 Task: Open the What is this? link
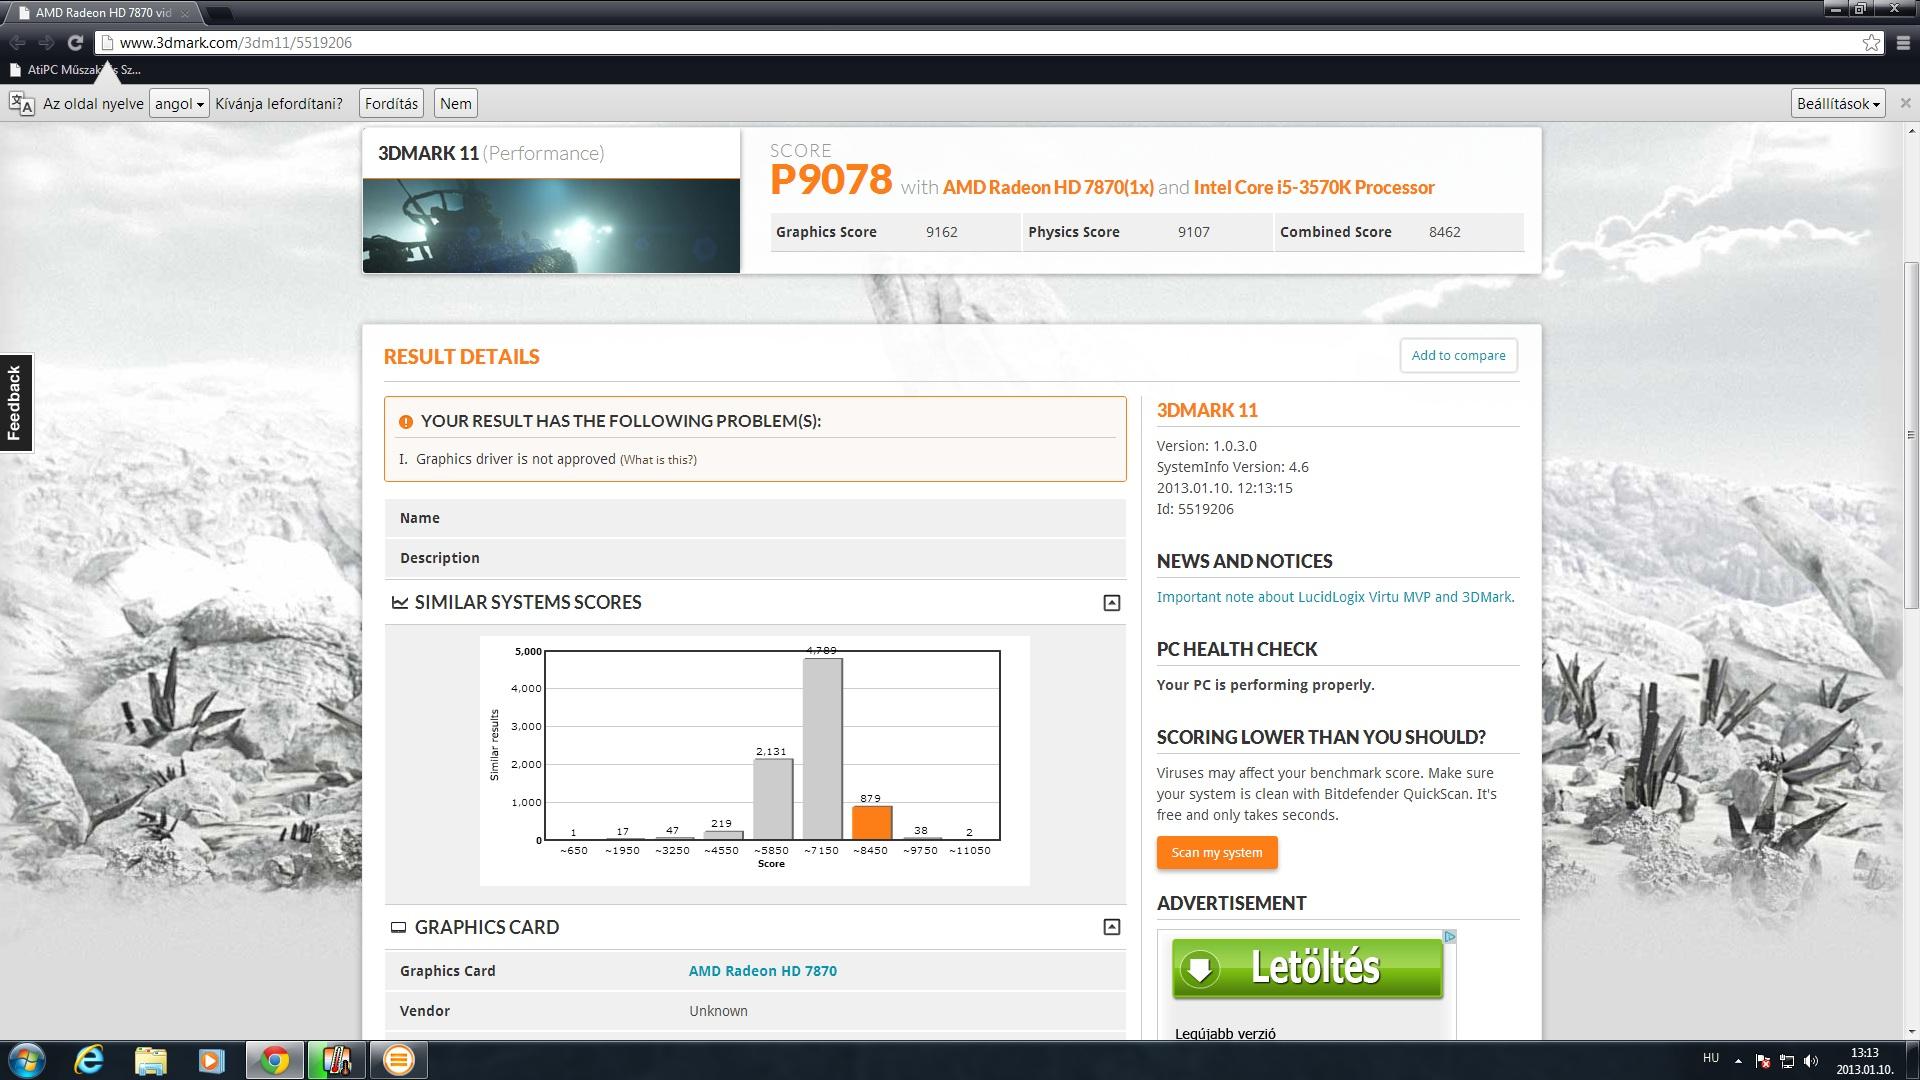coord(658,460)
